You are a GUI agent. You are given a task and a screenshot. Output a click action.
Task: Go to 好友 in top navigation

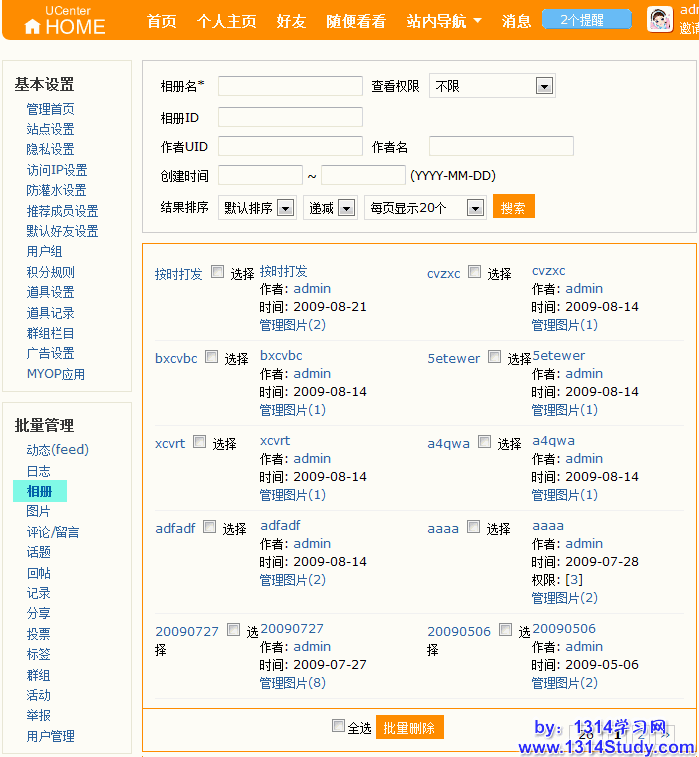[291, 21]
